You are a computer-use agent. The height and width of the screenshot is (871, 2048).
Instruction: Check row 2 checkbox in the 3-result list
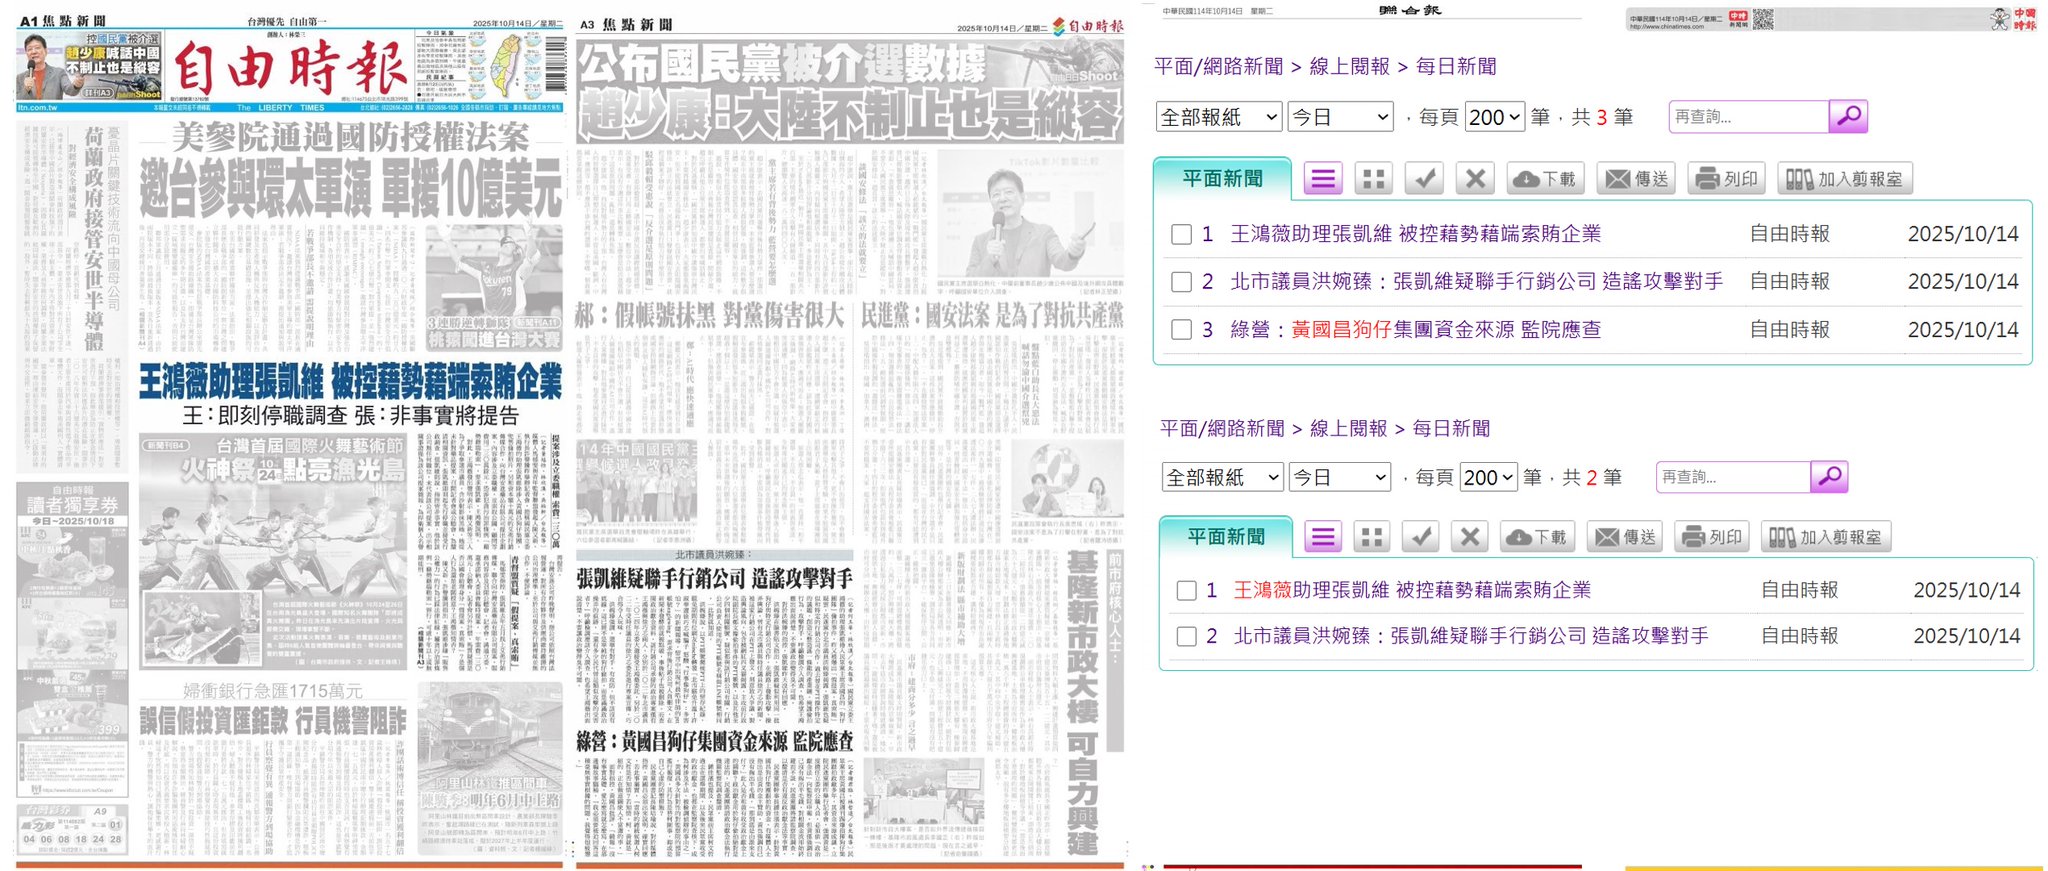(1181, 282)
